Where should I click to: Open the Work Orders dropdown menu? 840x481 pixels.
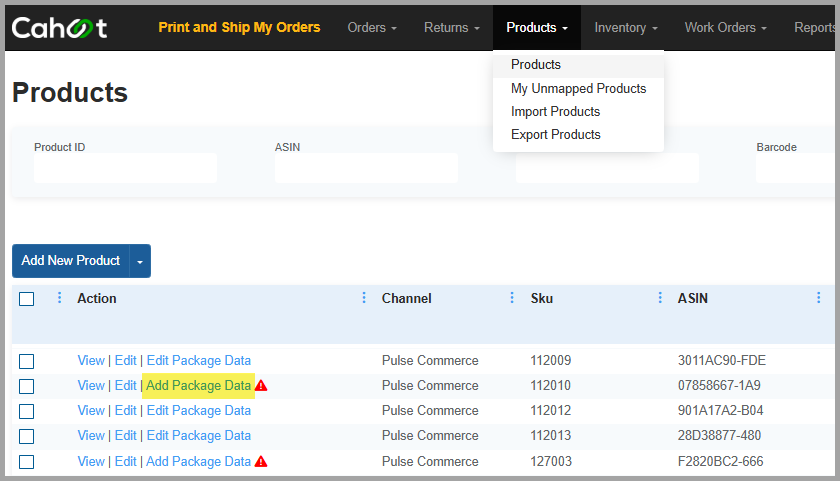725,27
